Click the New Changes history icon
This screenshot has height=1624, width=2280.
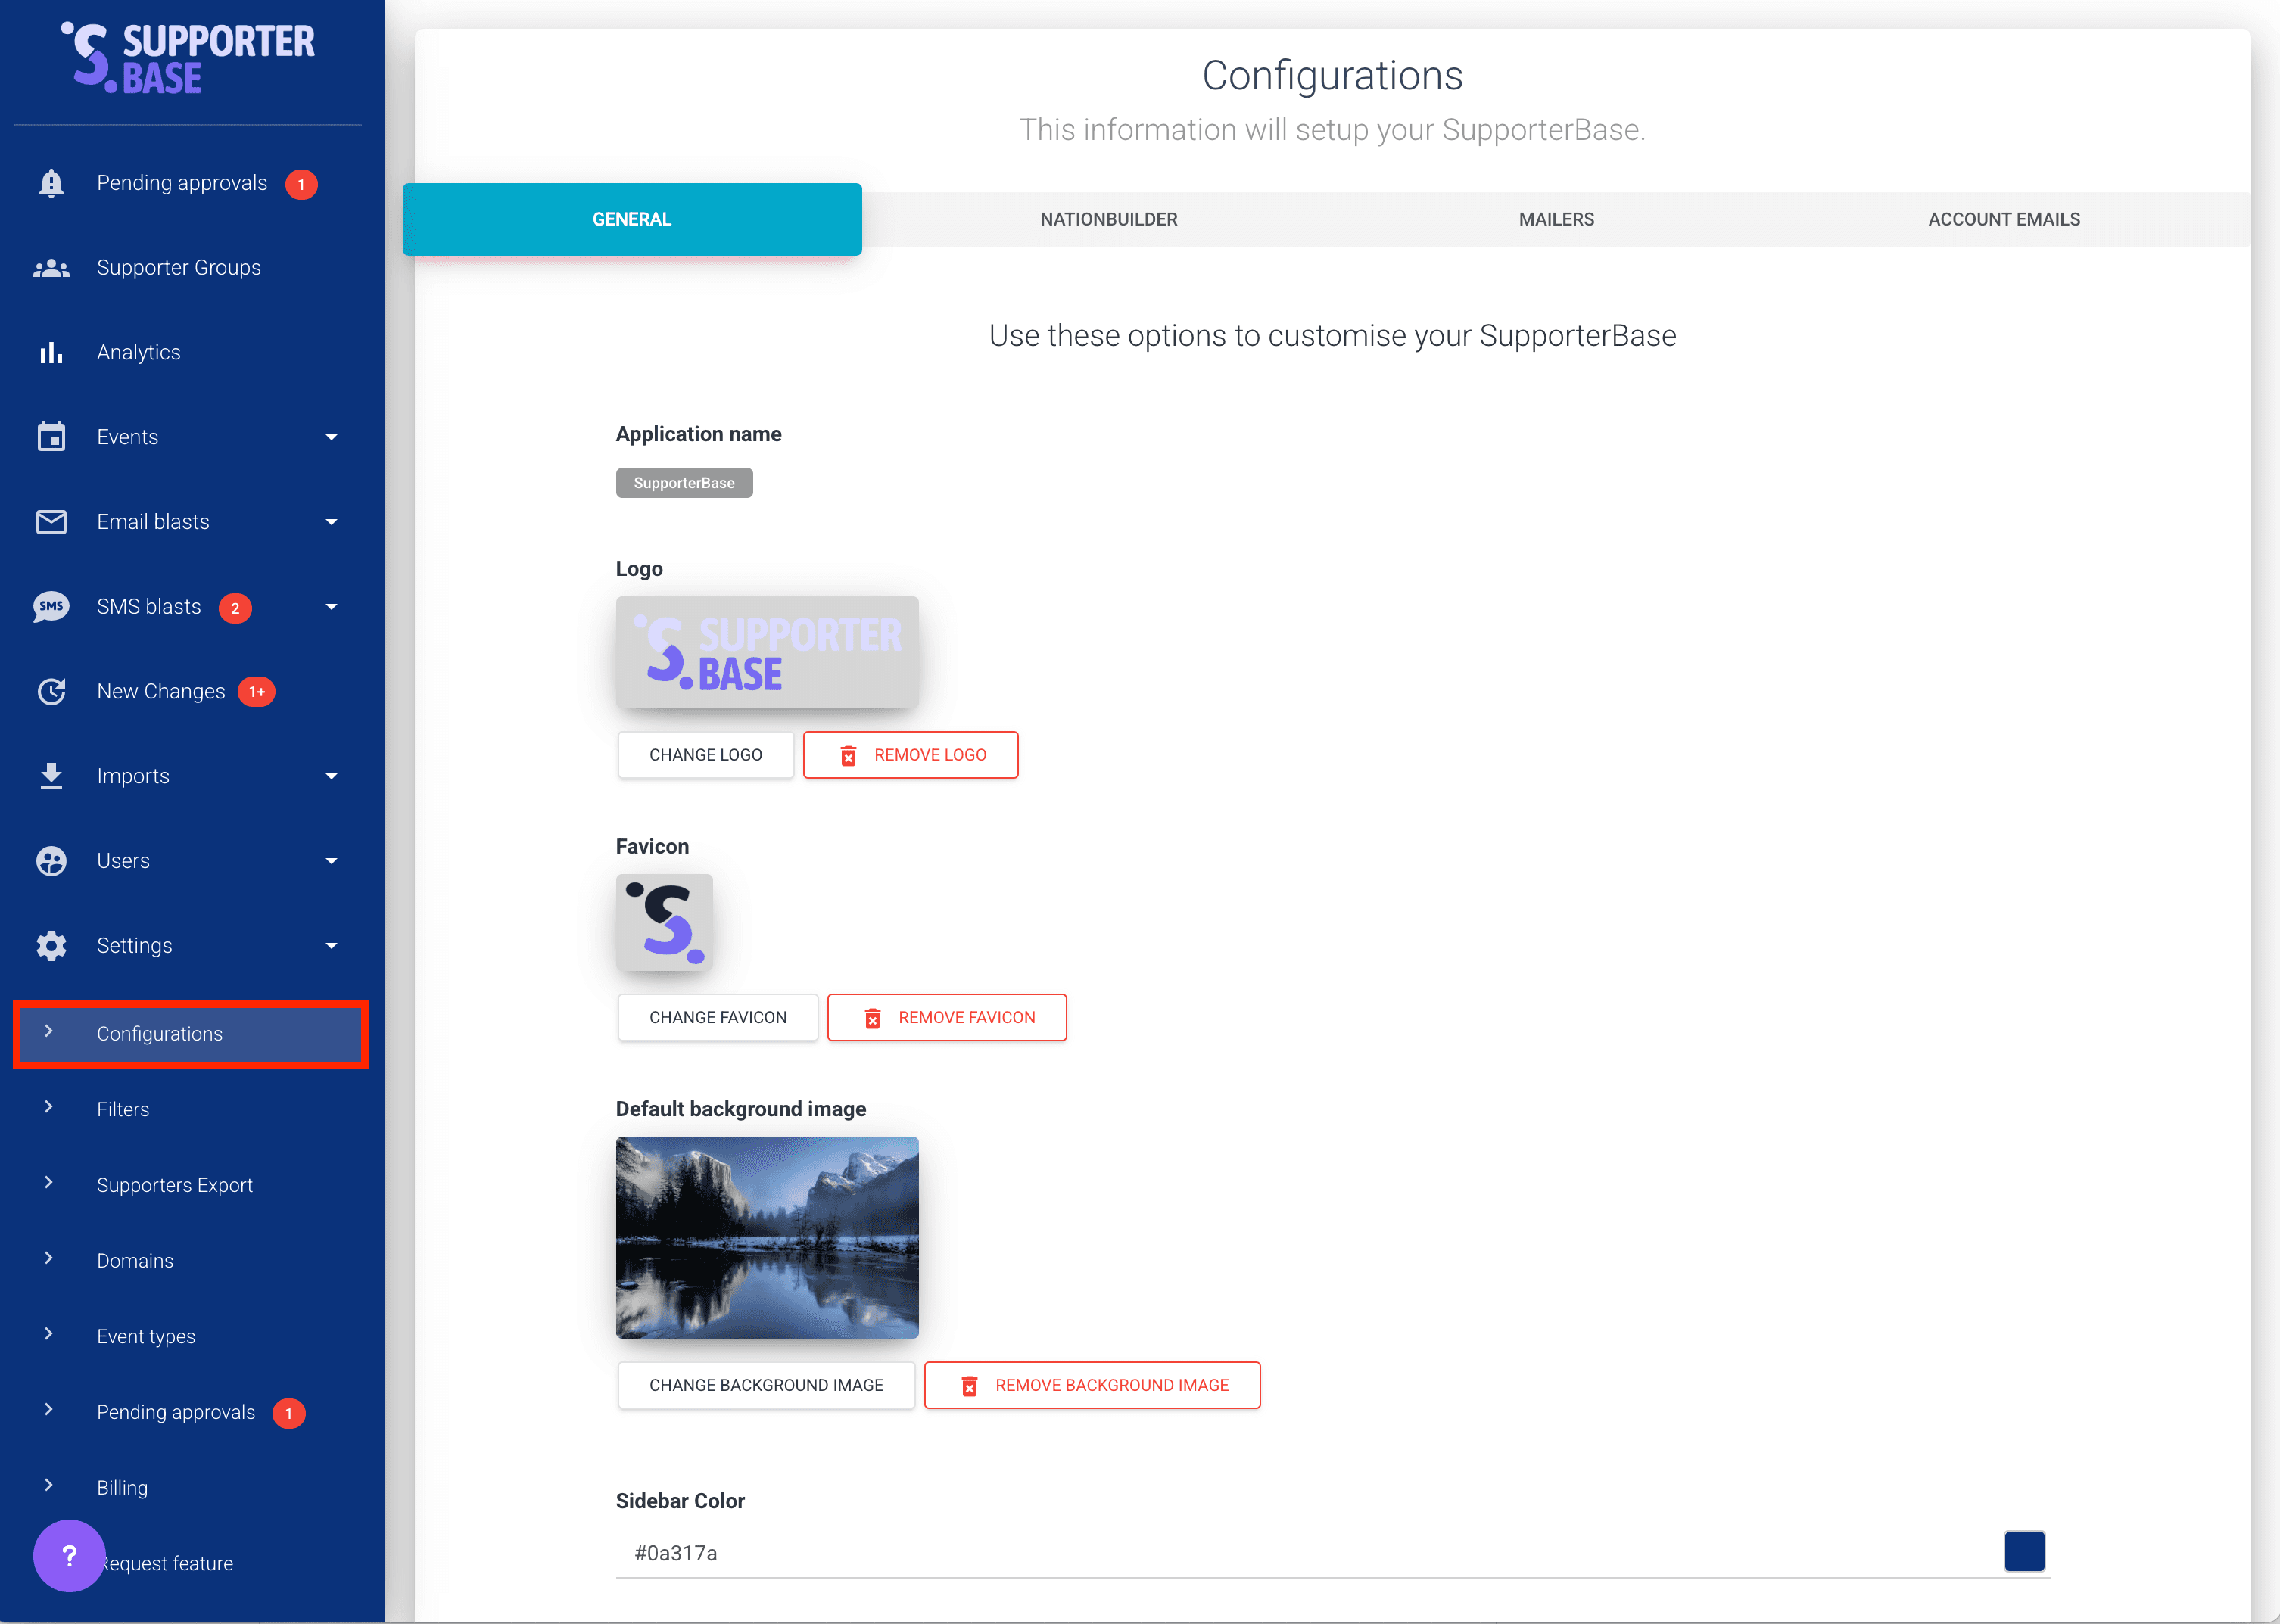point(51,691)
